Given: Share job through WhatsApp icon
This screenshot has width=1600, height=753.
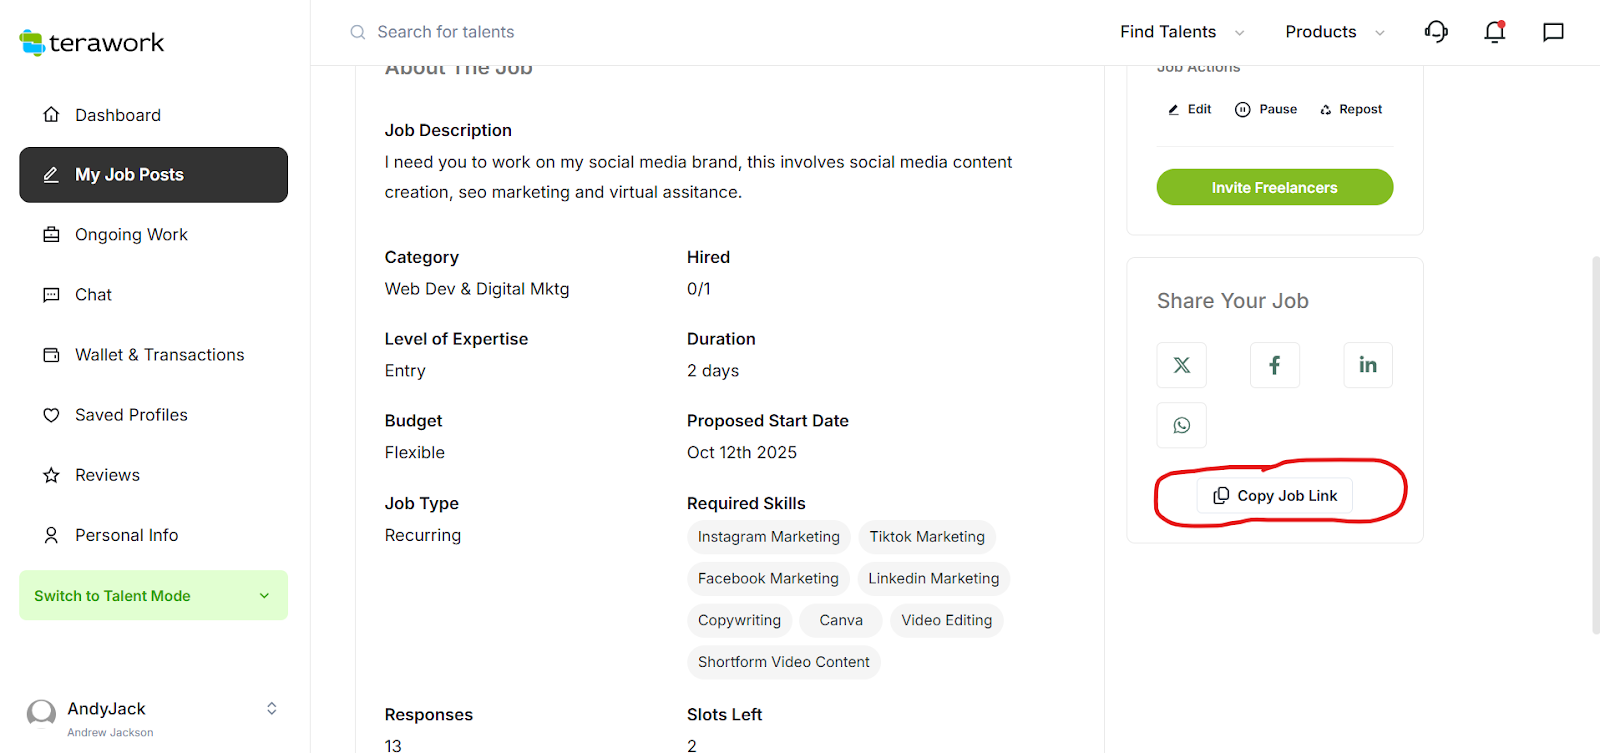Looking at the screenshot, I should [1181, 425].
